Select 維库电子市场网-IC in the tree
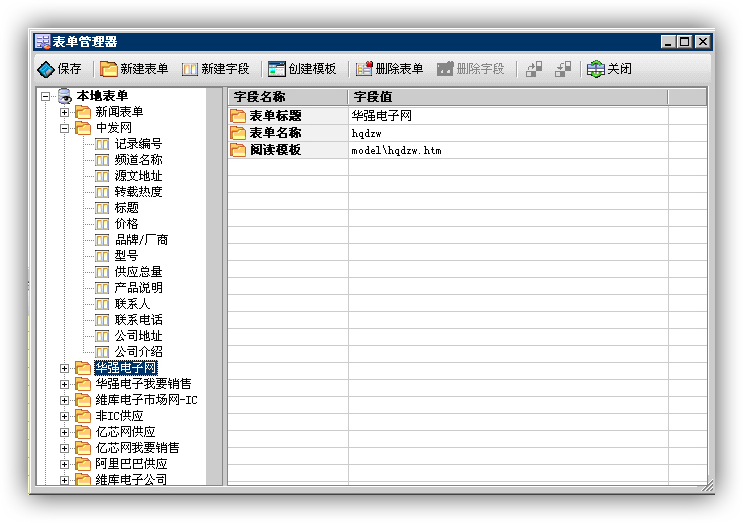This screenshot has height=523, width=743. pyautogui.click(x=146, y=400)
